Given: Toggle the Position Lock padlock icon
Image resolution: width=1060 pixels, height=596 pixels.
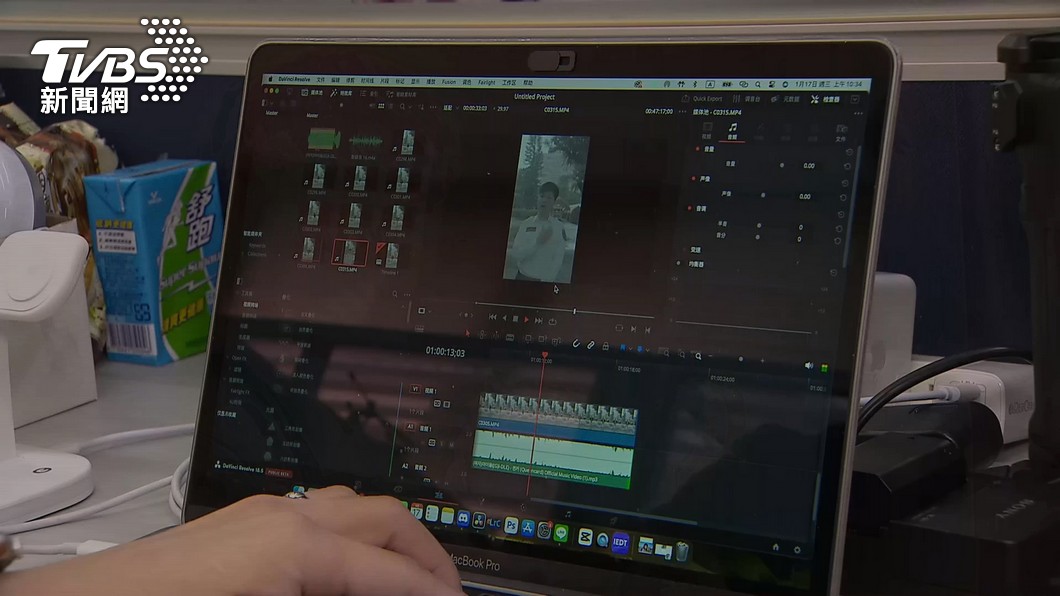Looking at the screenshot, I should click(605, 346).
